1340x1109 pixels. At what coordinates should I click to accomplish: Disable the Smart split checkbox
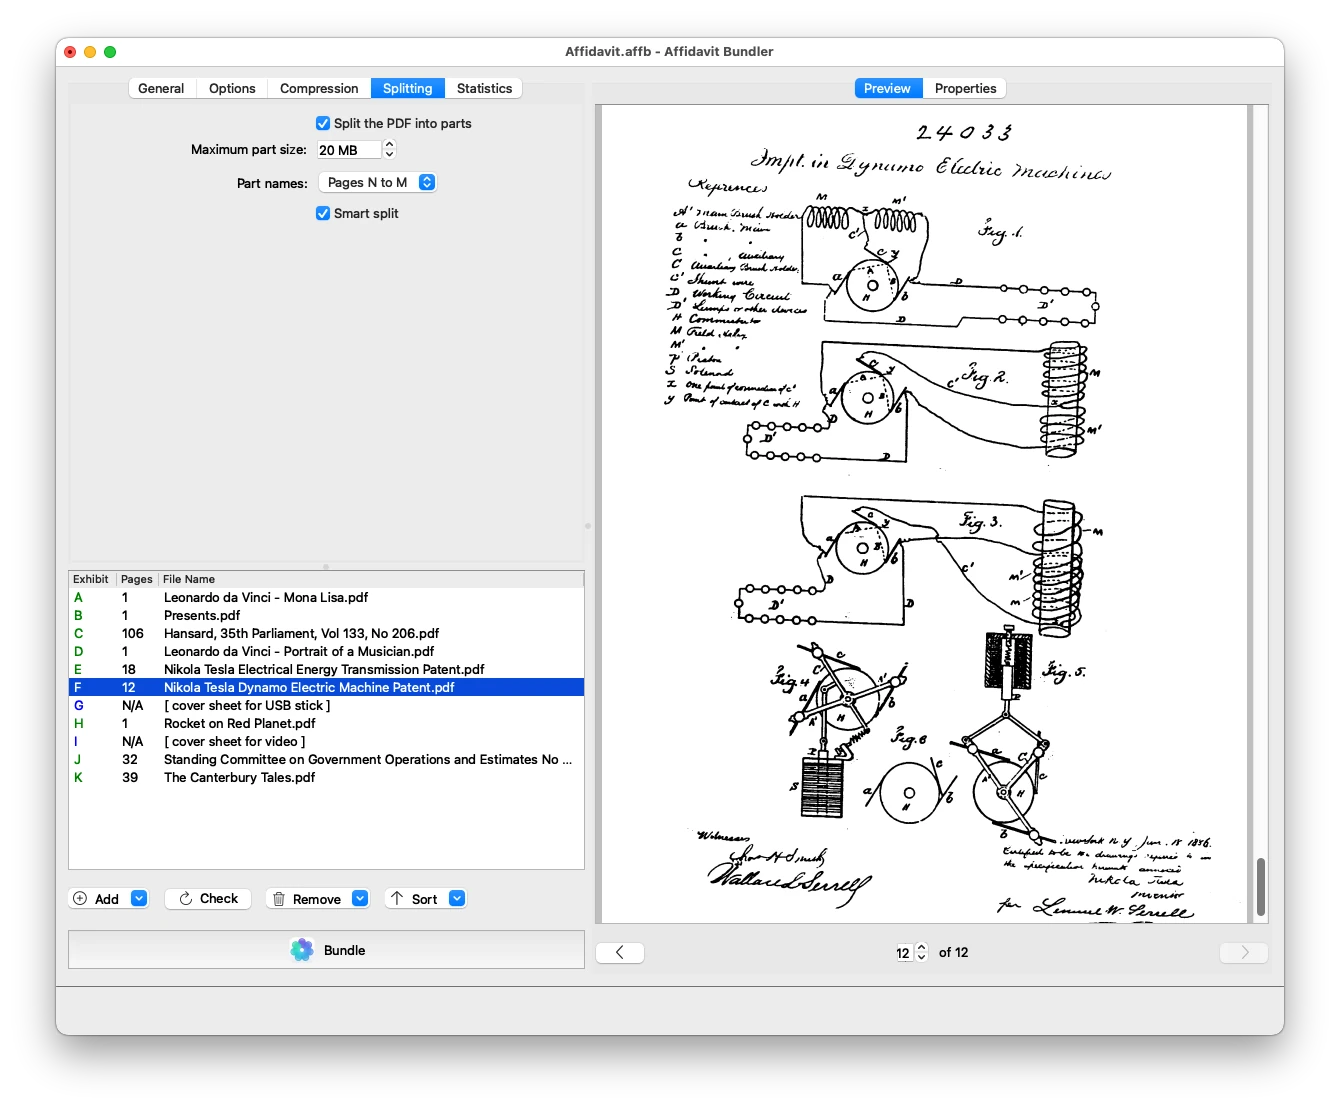point(323,213)
